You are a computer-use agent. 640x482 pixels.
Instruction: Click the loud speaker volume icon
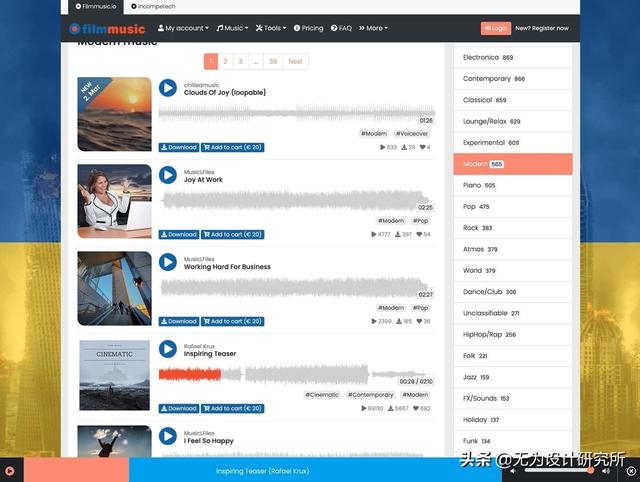click(606, 471)
